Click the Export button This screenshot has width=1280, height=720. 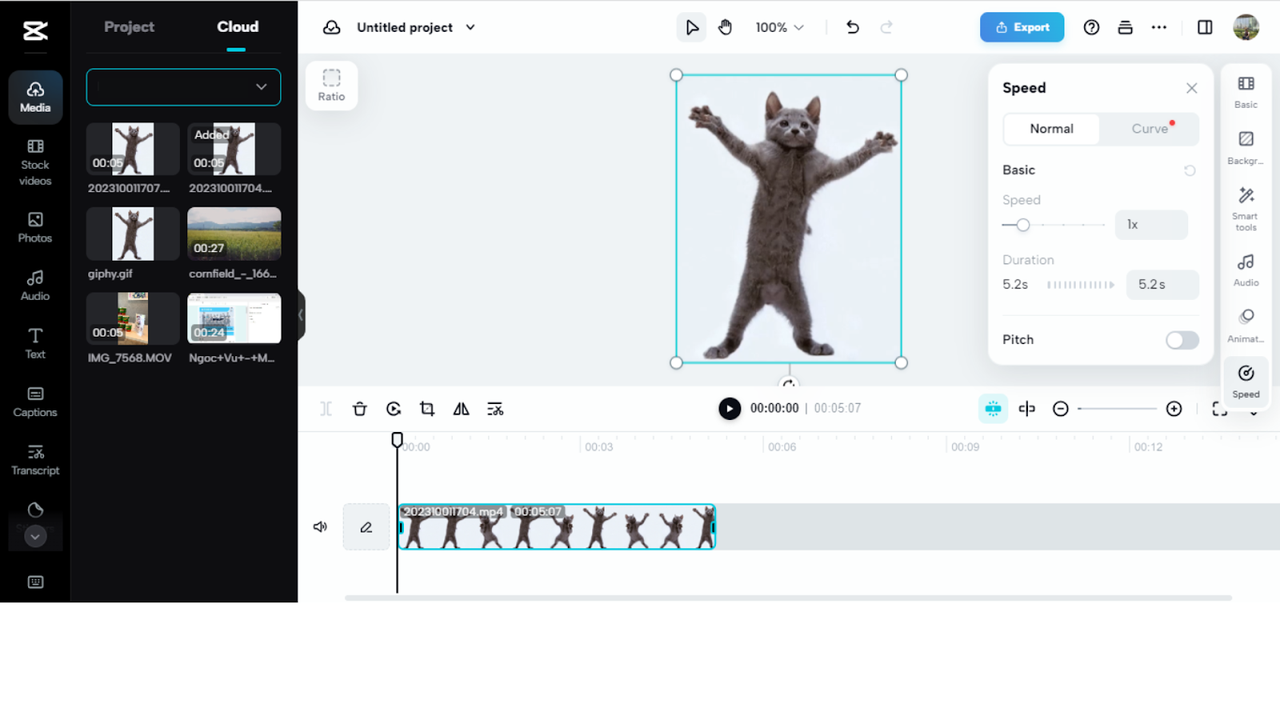click(1022, 27)
